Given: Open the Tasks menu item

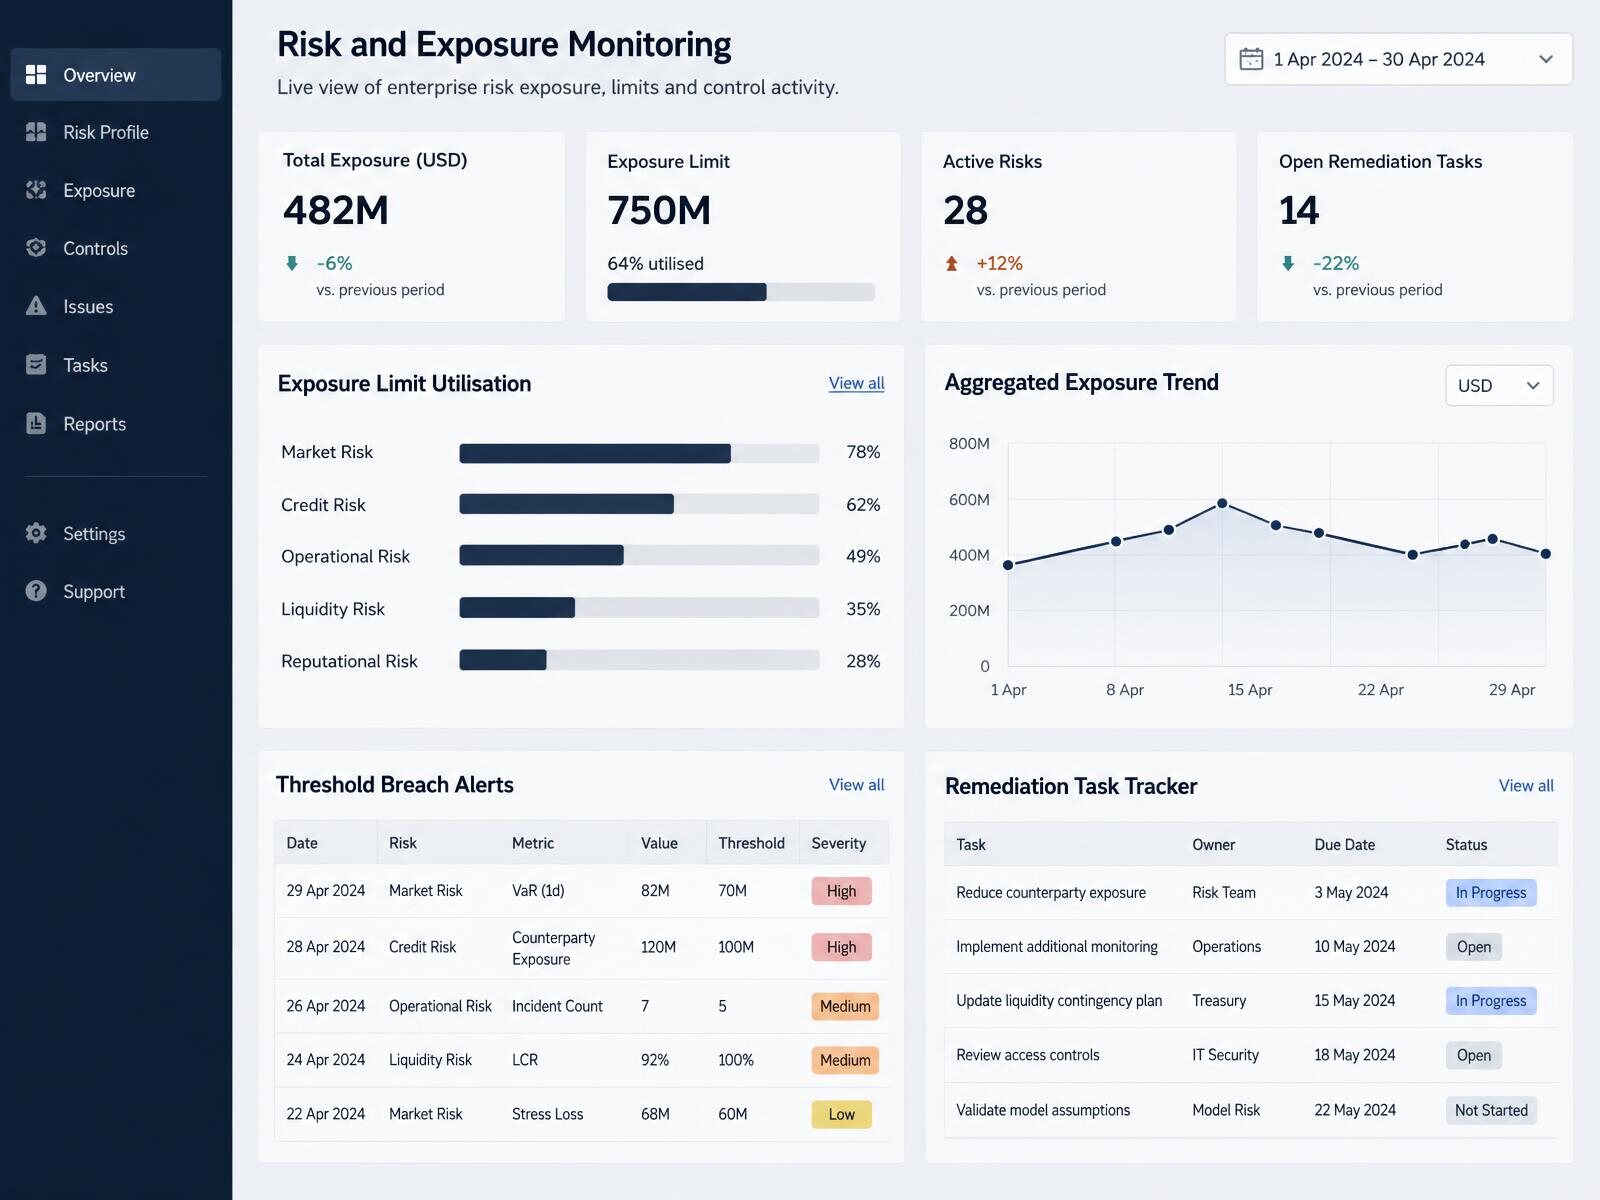Looking at the screenshot, I should 116,365.
